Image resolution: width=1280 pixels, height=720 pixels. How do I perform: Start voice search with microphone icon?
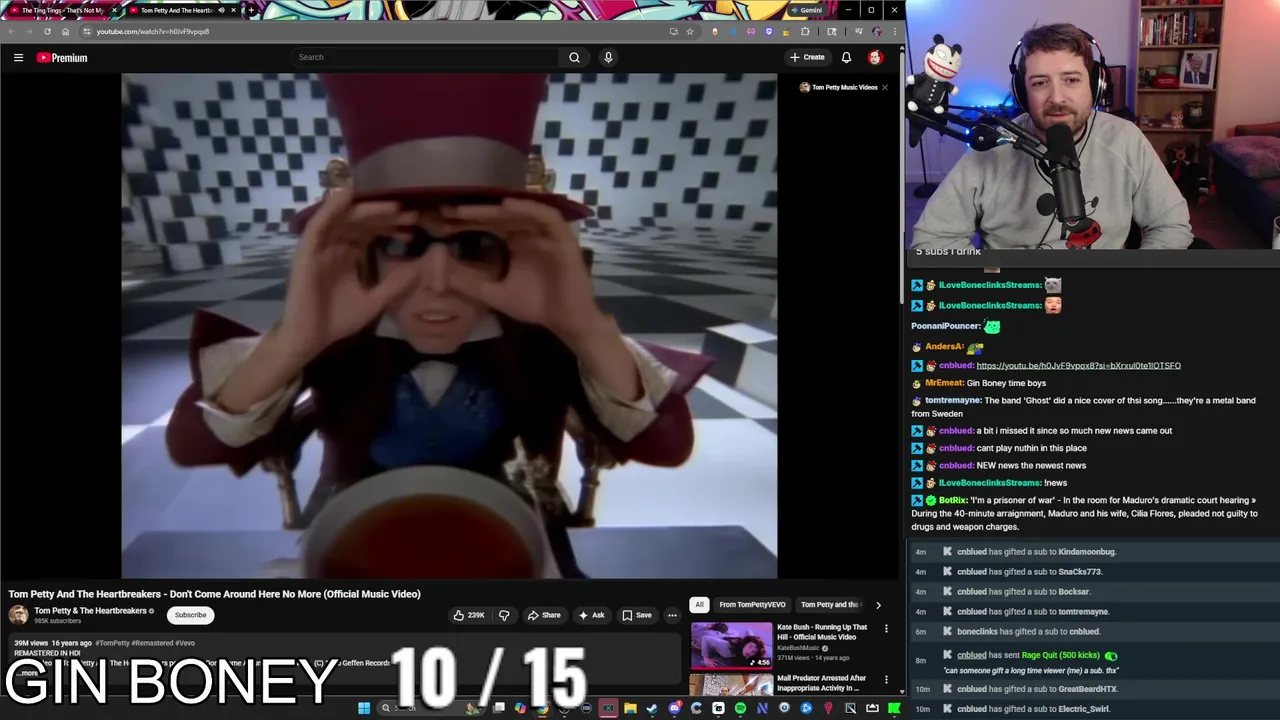point(608,57)
